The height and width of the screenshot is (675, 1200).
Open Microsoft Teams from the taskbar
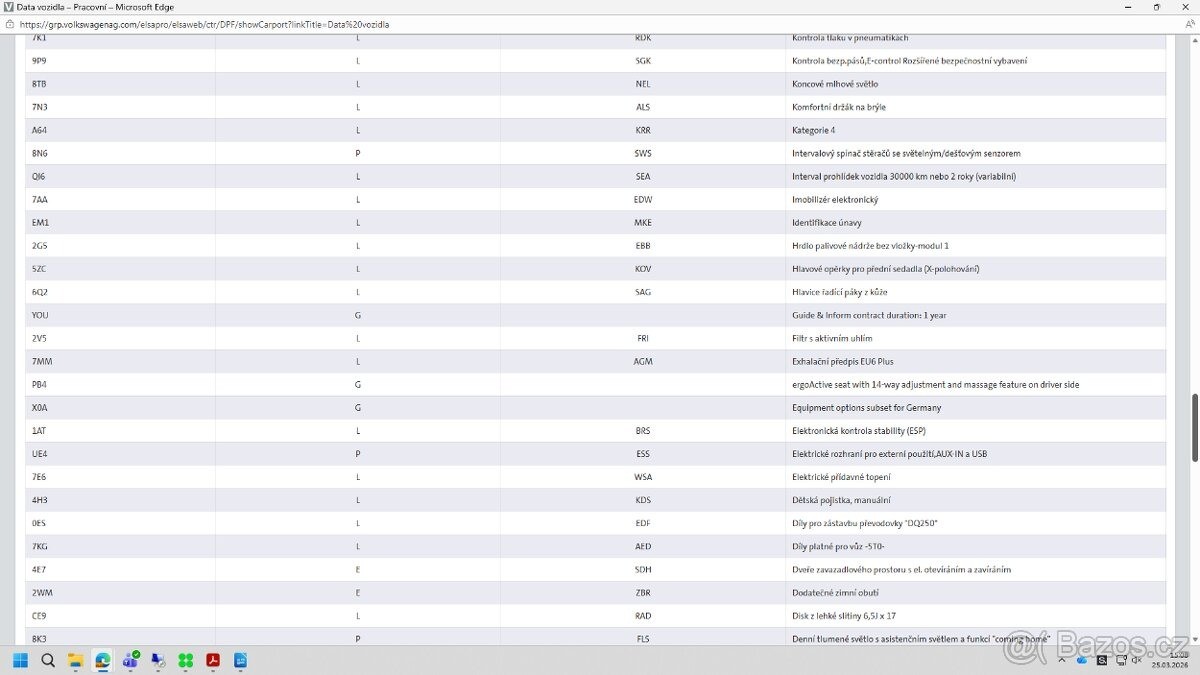click(x=130, y=660)
